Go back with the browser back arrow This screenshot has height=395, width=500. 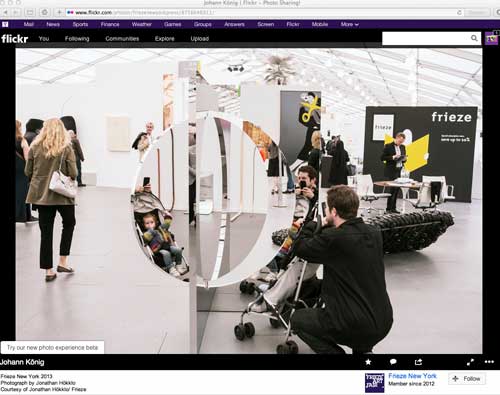pos(6,12)
